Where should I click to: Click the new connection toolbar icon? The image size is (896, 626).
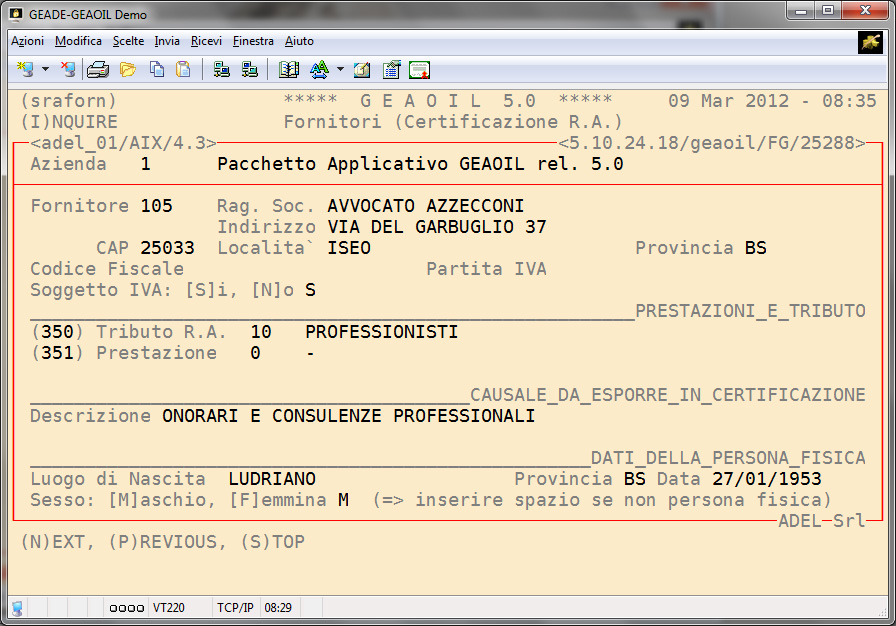point(25,69)
